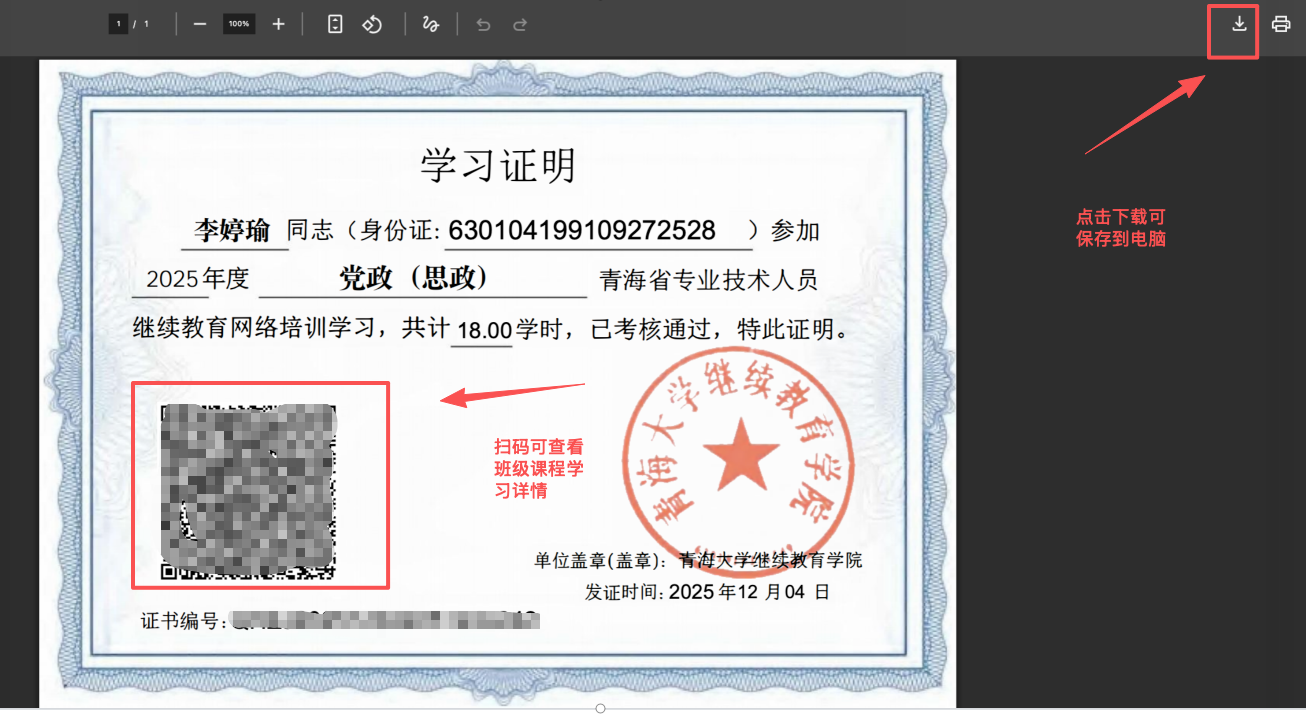1306x714 pixels.
Task: Click the 100% zoom level box
Action: click(x=239, y=24)
